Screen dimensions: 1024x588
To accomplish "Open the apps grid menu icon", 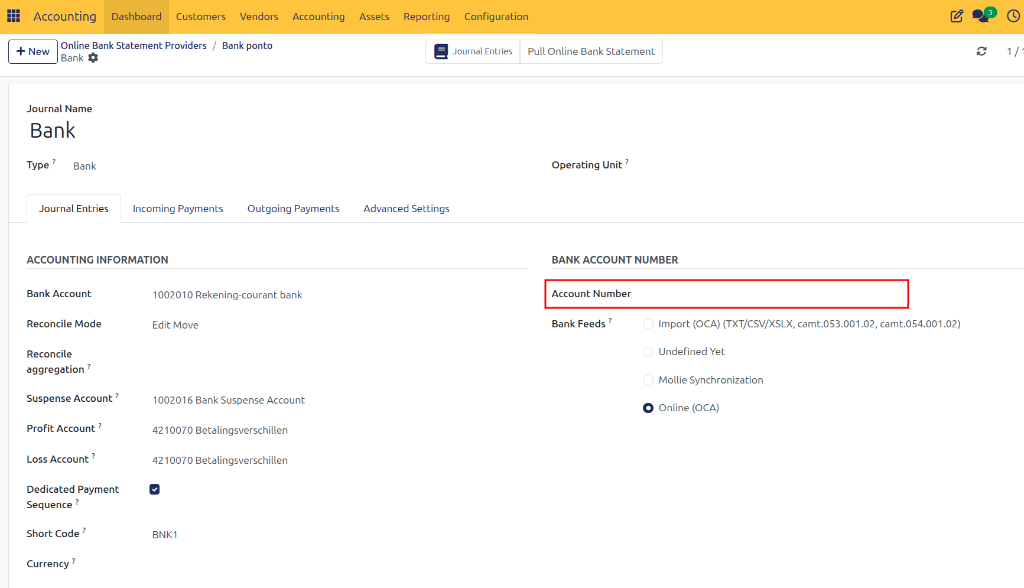I will pos(14,16).
